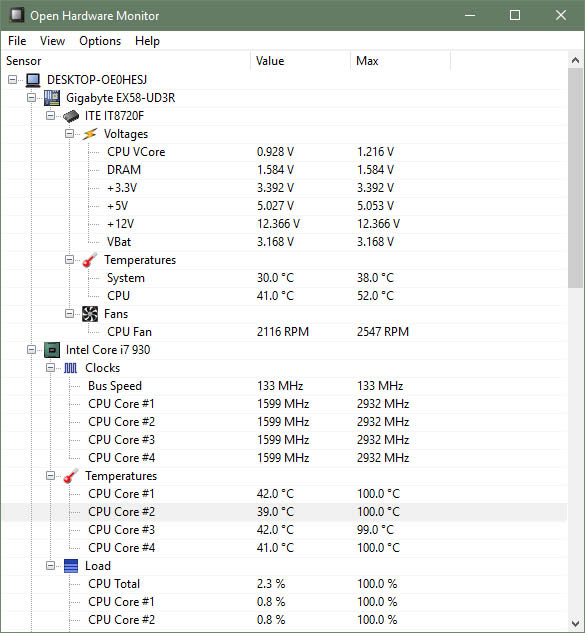585x633 pixels.
Task: Select CPU Core #4 under Clocks
Action: click(284, 458)
